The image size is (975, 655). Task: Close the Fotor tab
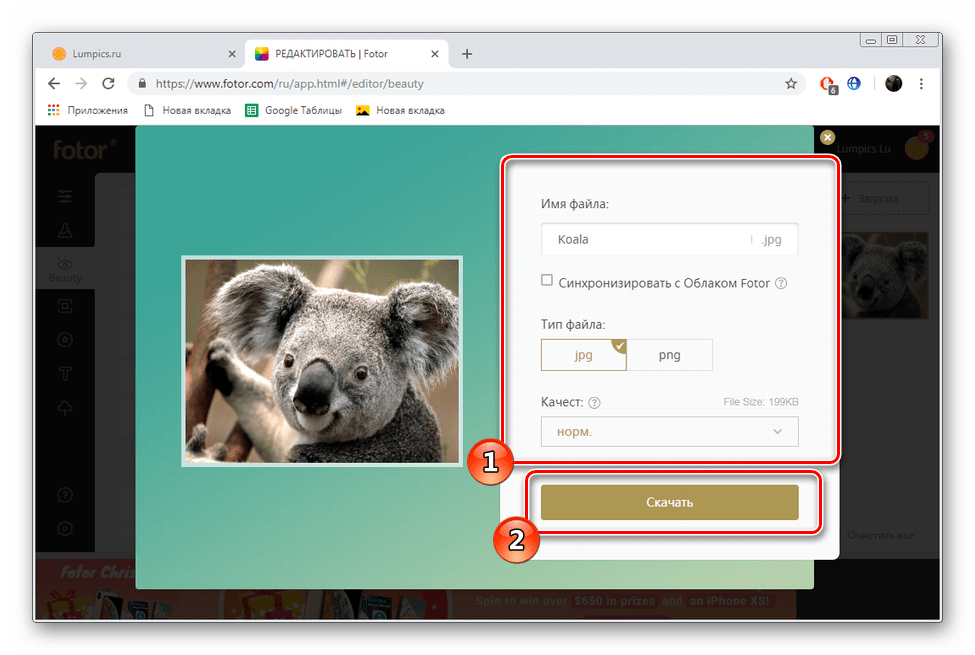[435, 54]
